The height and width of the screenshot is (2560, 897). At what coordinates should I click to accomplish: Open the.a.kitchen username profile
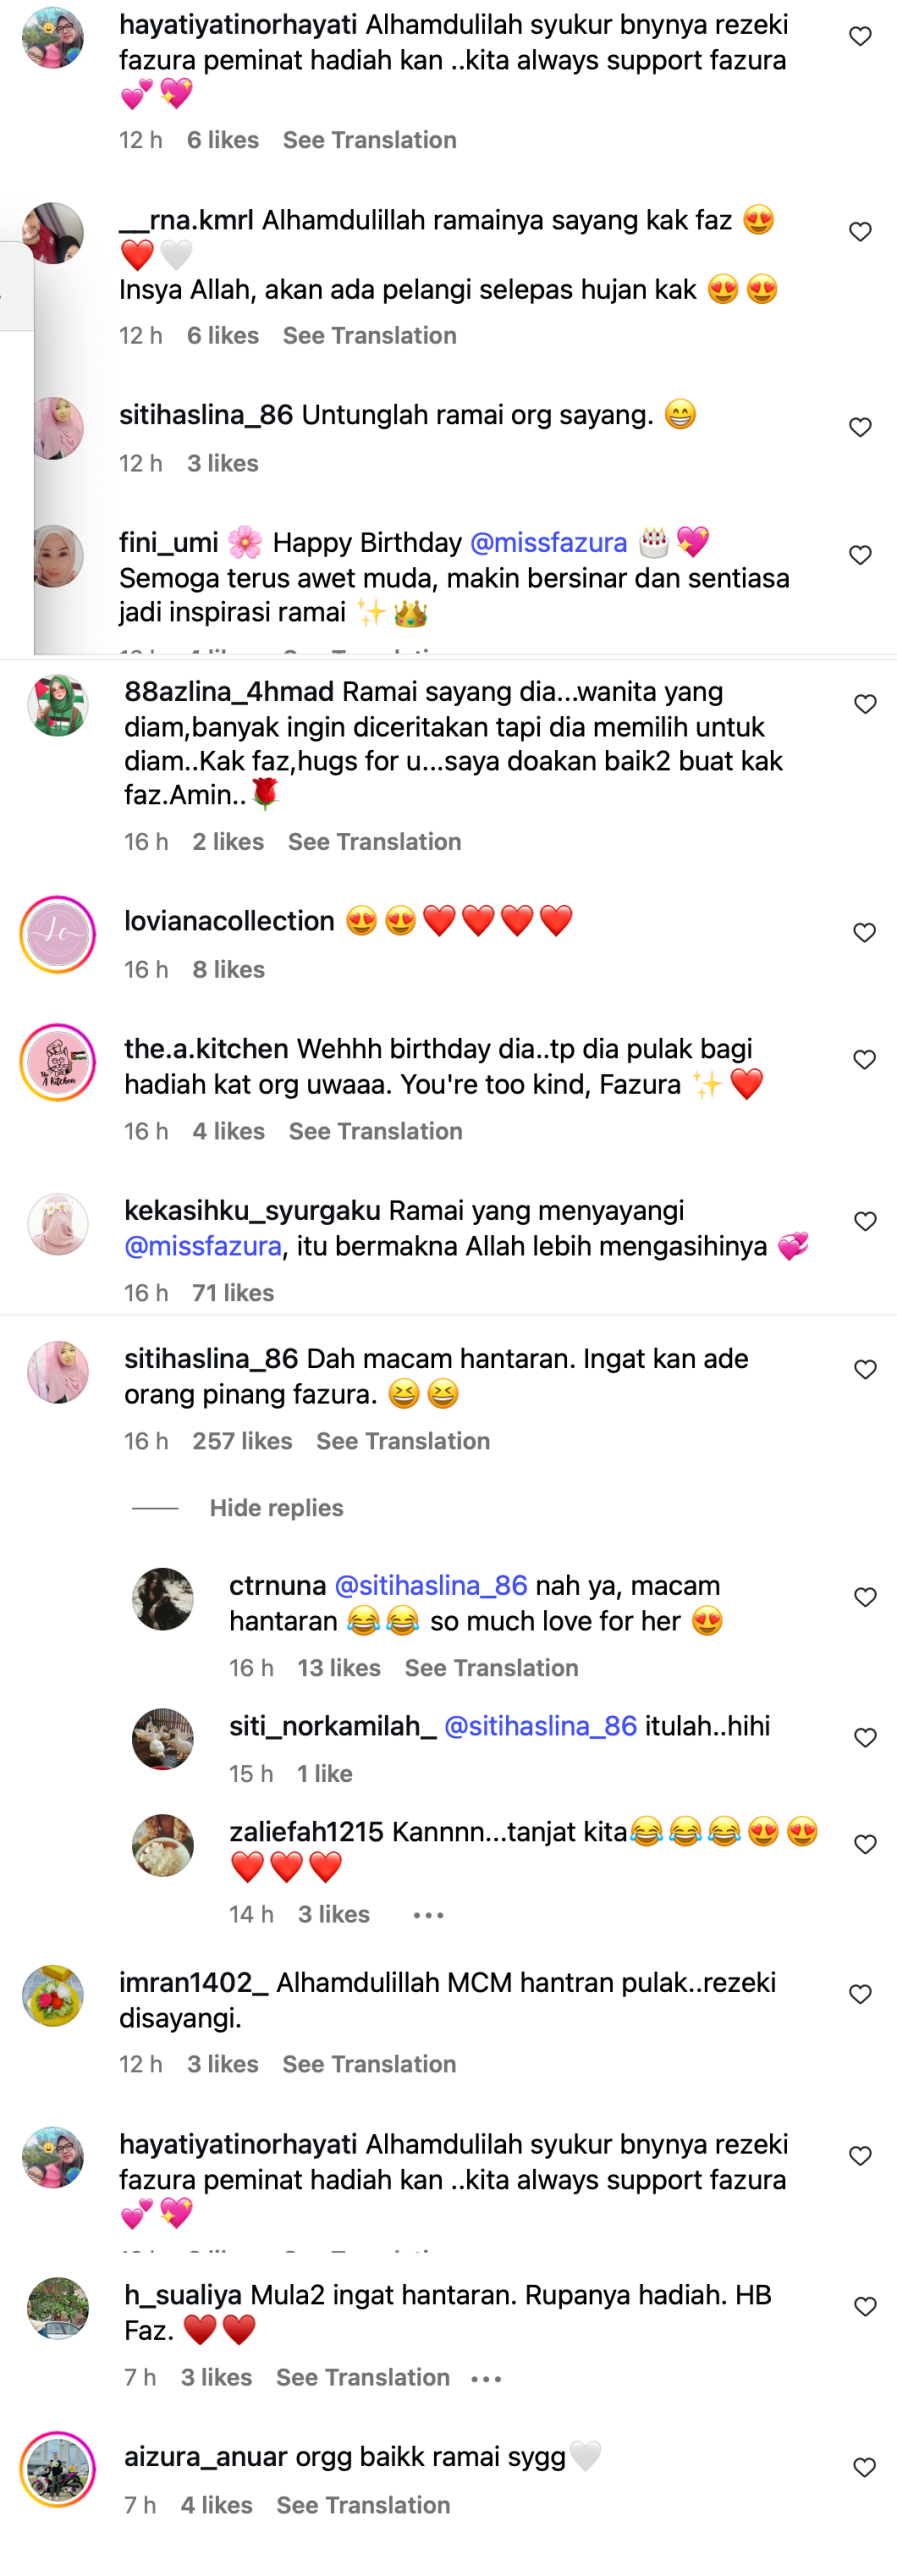(x=206, y=1049)
